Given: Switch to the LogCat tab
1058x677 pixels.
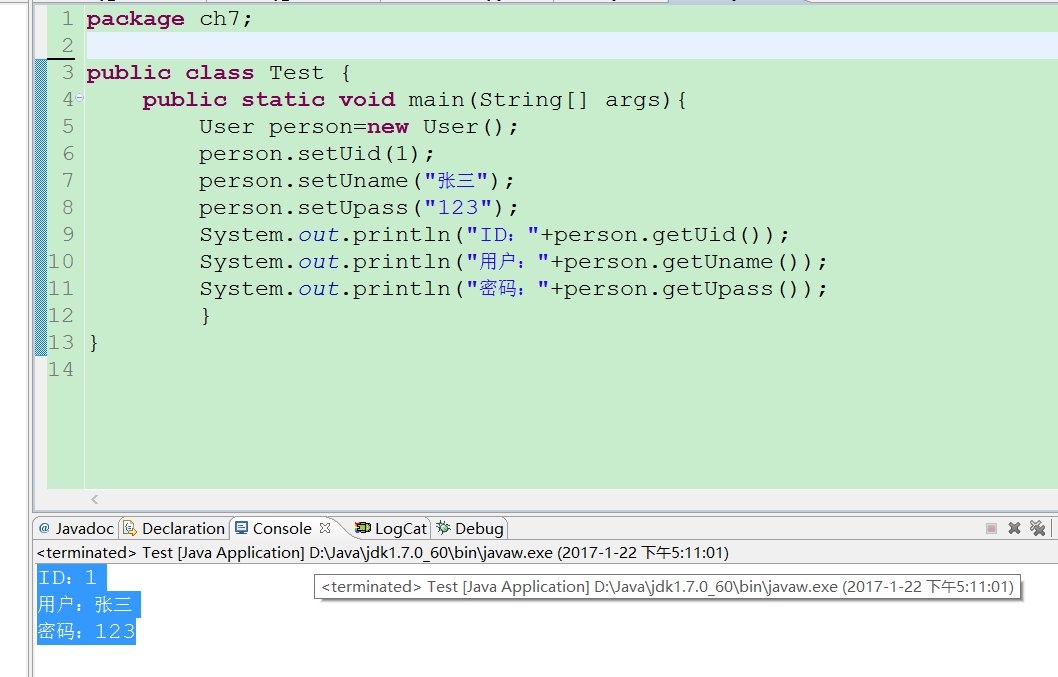Looking at the screenshot, I should coord(400,528).
